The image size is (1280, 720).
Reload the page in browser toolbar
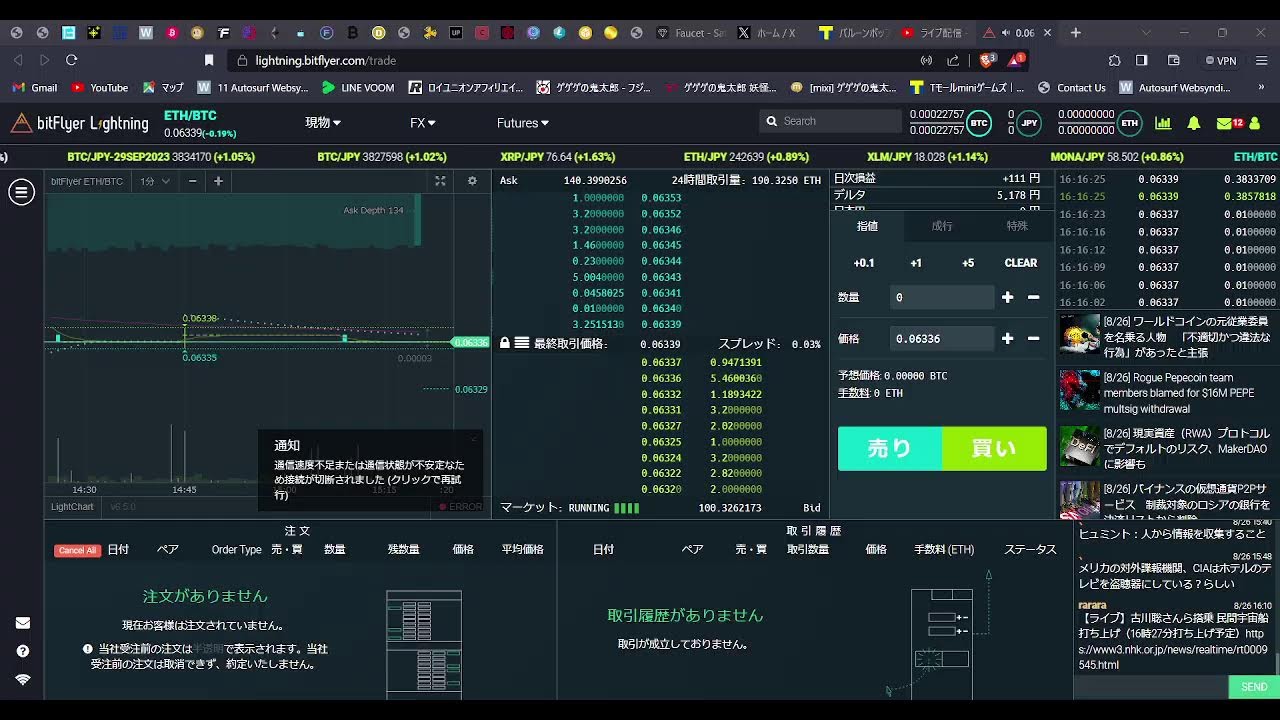tap(71, 60)
